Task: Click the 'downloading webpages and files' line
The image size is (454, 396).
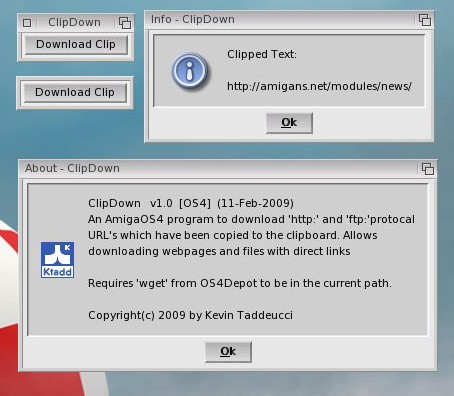Action: 219,251
